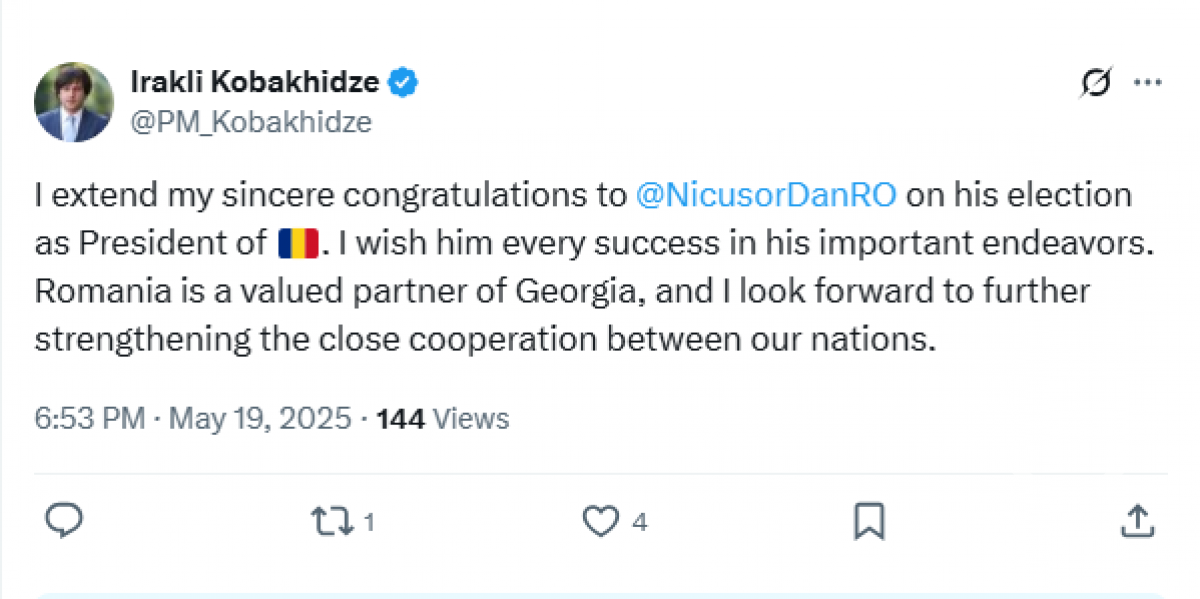1200x599 pixels.
Task: Open the reply speech bubble icon
Action: 64,521
